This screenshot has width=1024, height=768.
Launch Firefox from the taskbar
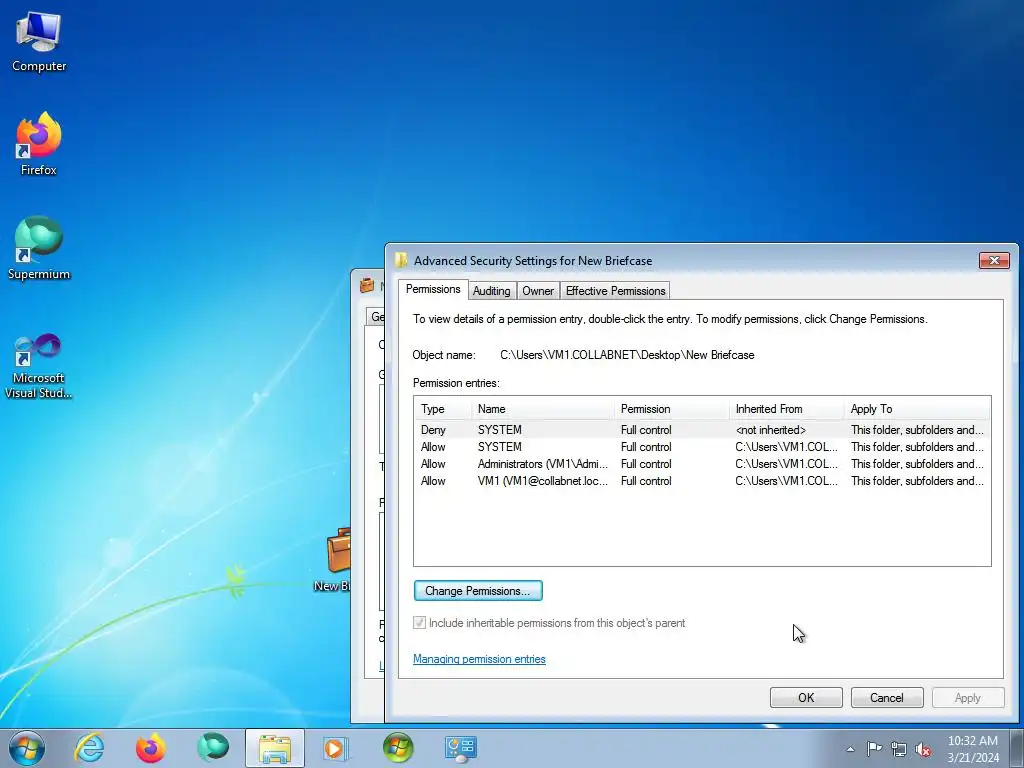click(x=150, y=748)
